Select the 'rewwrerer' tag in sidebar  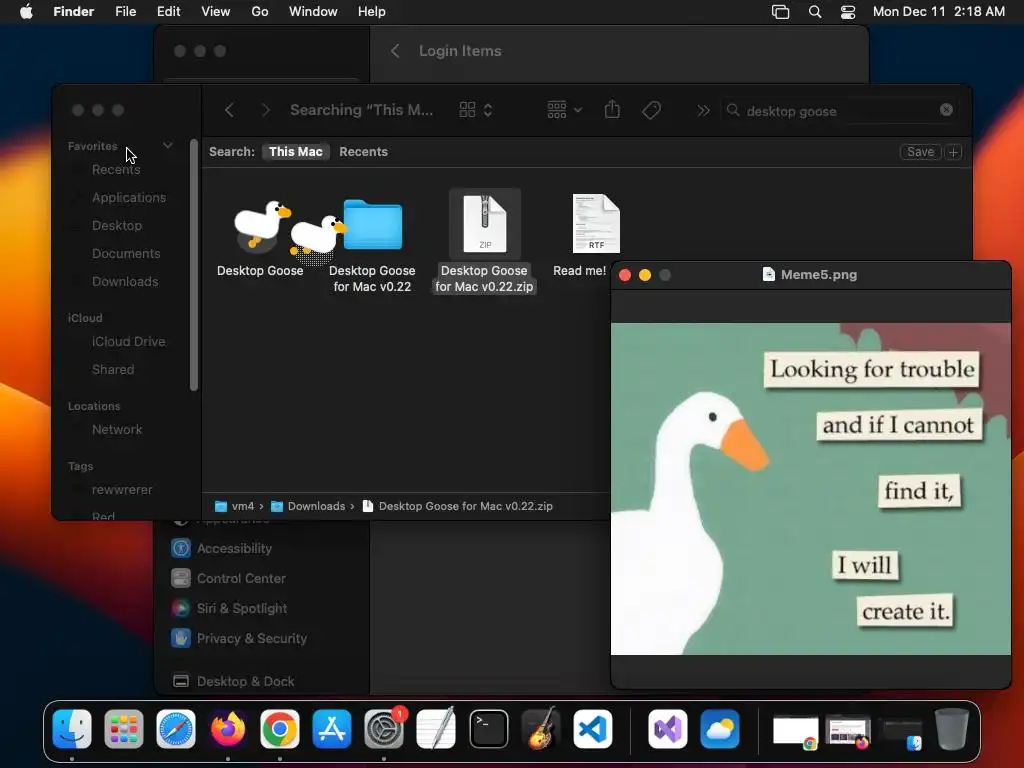pyautogui.click(x=122, y=490)
